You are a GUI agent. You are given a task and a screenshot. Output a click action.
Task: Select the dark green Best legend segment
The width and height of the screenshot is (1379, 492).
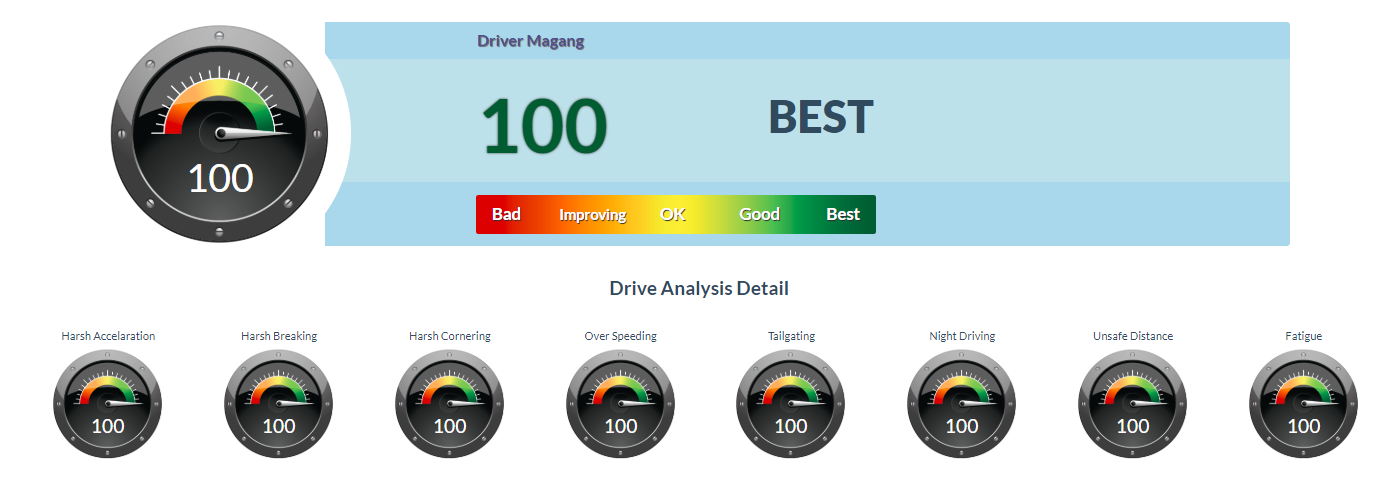(x=843, y=214)
